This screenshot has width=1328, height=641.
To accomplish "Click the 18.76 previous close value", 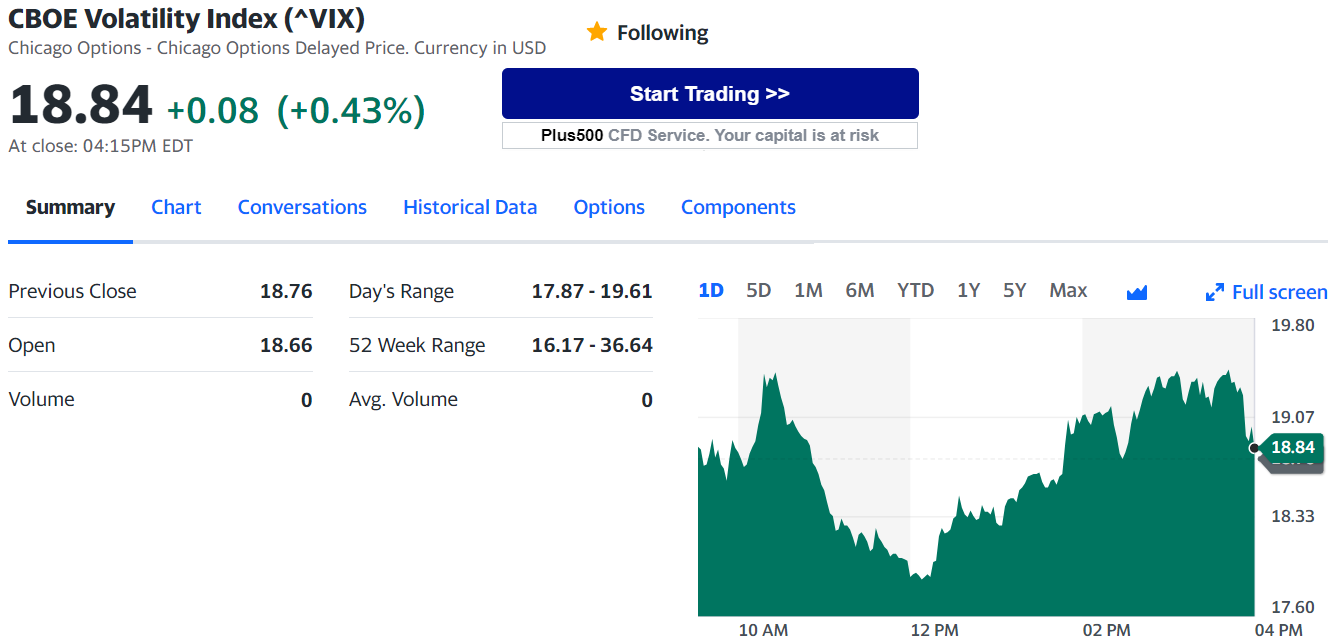I will point(286,291).
